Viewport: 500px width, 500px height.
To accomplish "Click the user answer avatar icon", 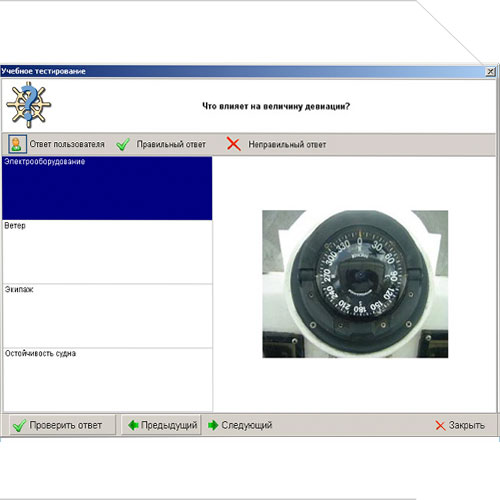I will click(17, 144).
